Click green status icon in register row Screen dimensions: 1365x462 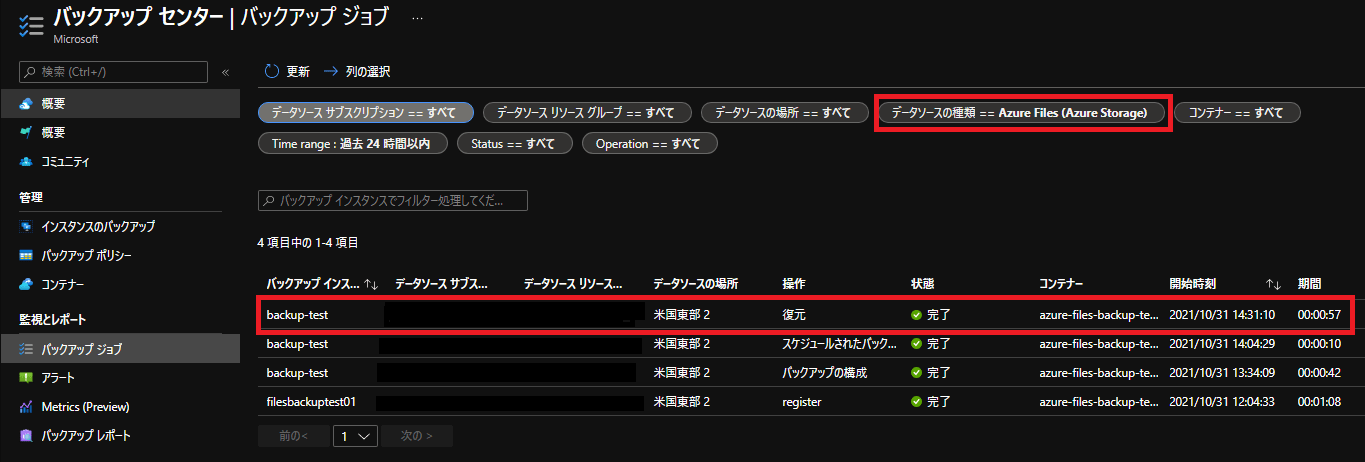click(916, 402)
